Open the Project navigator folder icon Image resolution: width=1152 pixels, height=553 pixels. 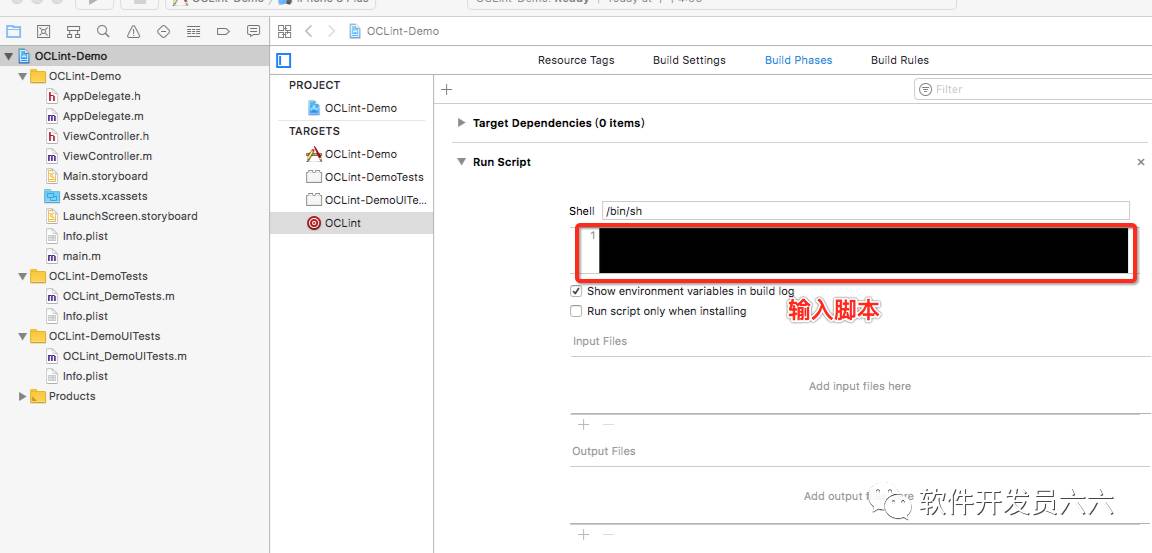[13, 32]
